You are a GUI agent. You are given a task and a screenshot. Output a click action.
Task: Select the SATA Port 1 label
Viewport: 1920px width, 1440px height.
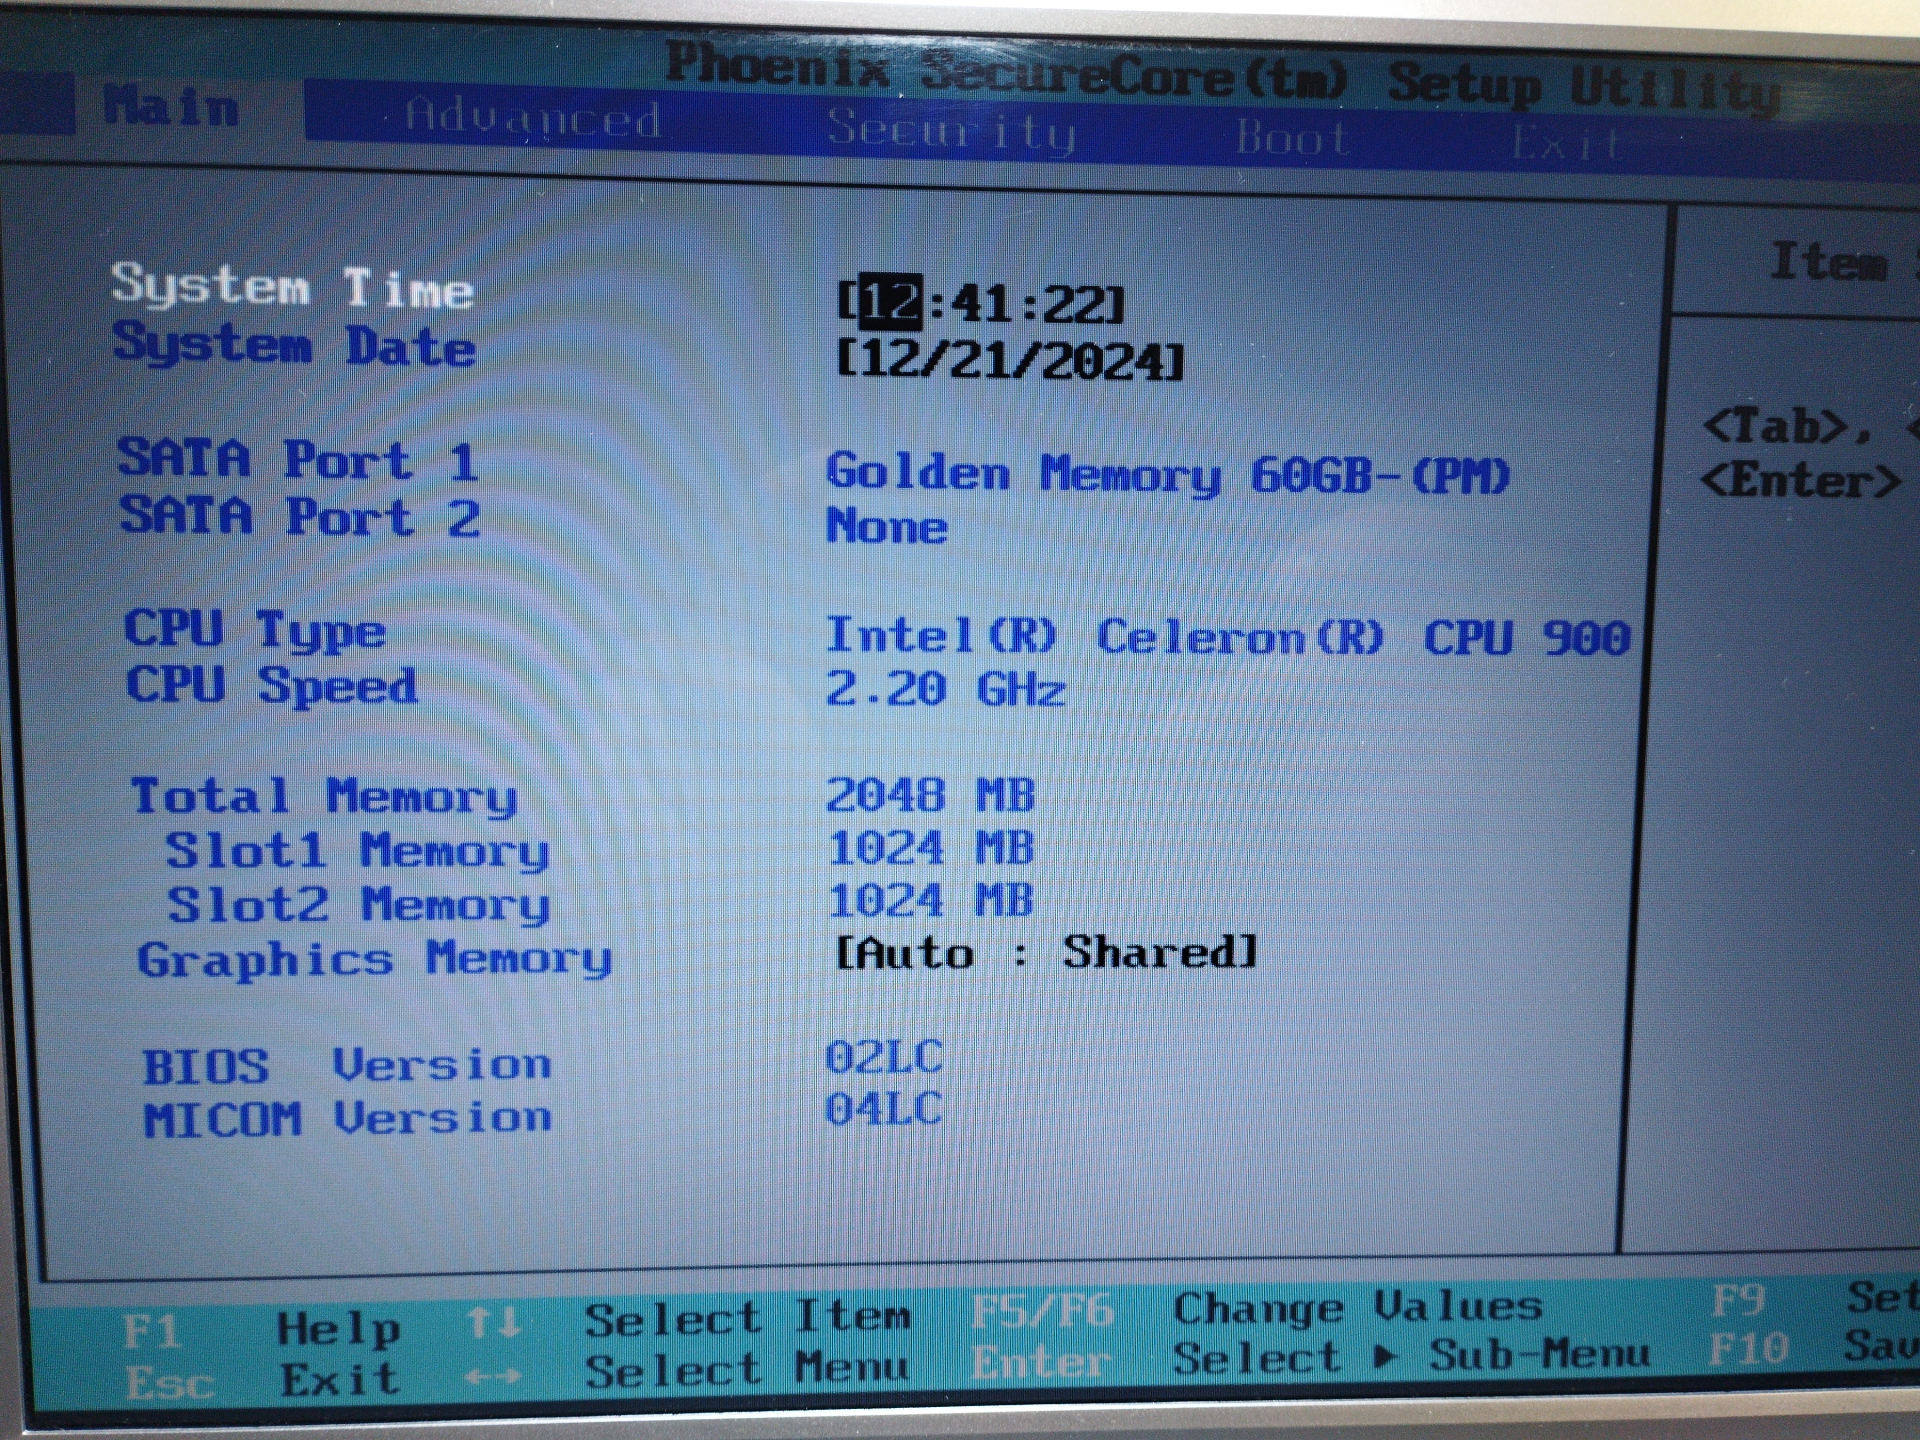pos(298,459)
